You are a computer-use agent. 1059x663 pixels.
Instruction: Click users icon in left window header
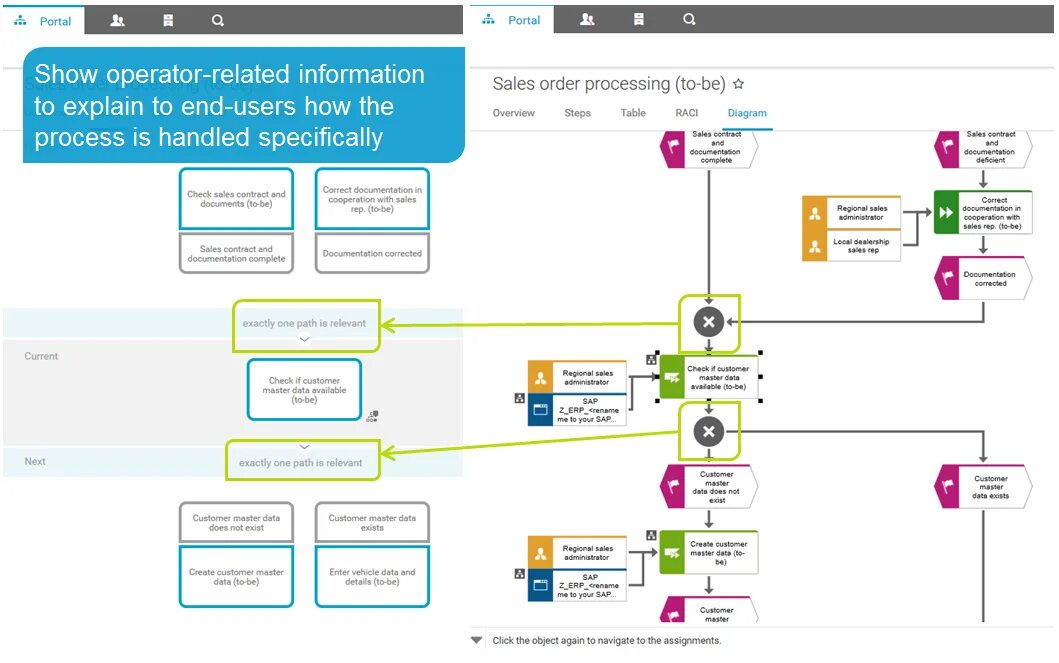(x=117, y=21)
